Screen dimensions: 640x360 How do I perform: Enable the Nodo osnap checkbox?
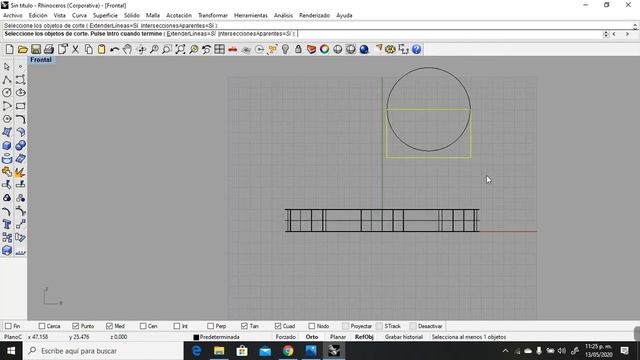[x=312, y=326]
